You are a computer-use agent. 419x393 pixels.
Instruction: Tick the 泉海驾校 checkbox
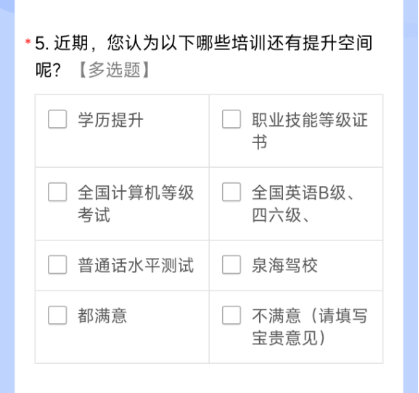pyautogui.click(x=231, y=265)
